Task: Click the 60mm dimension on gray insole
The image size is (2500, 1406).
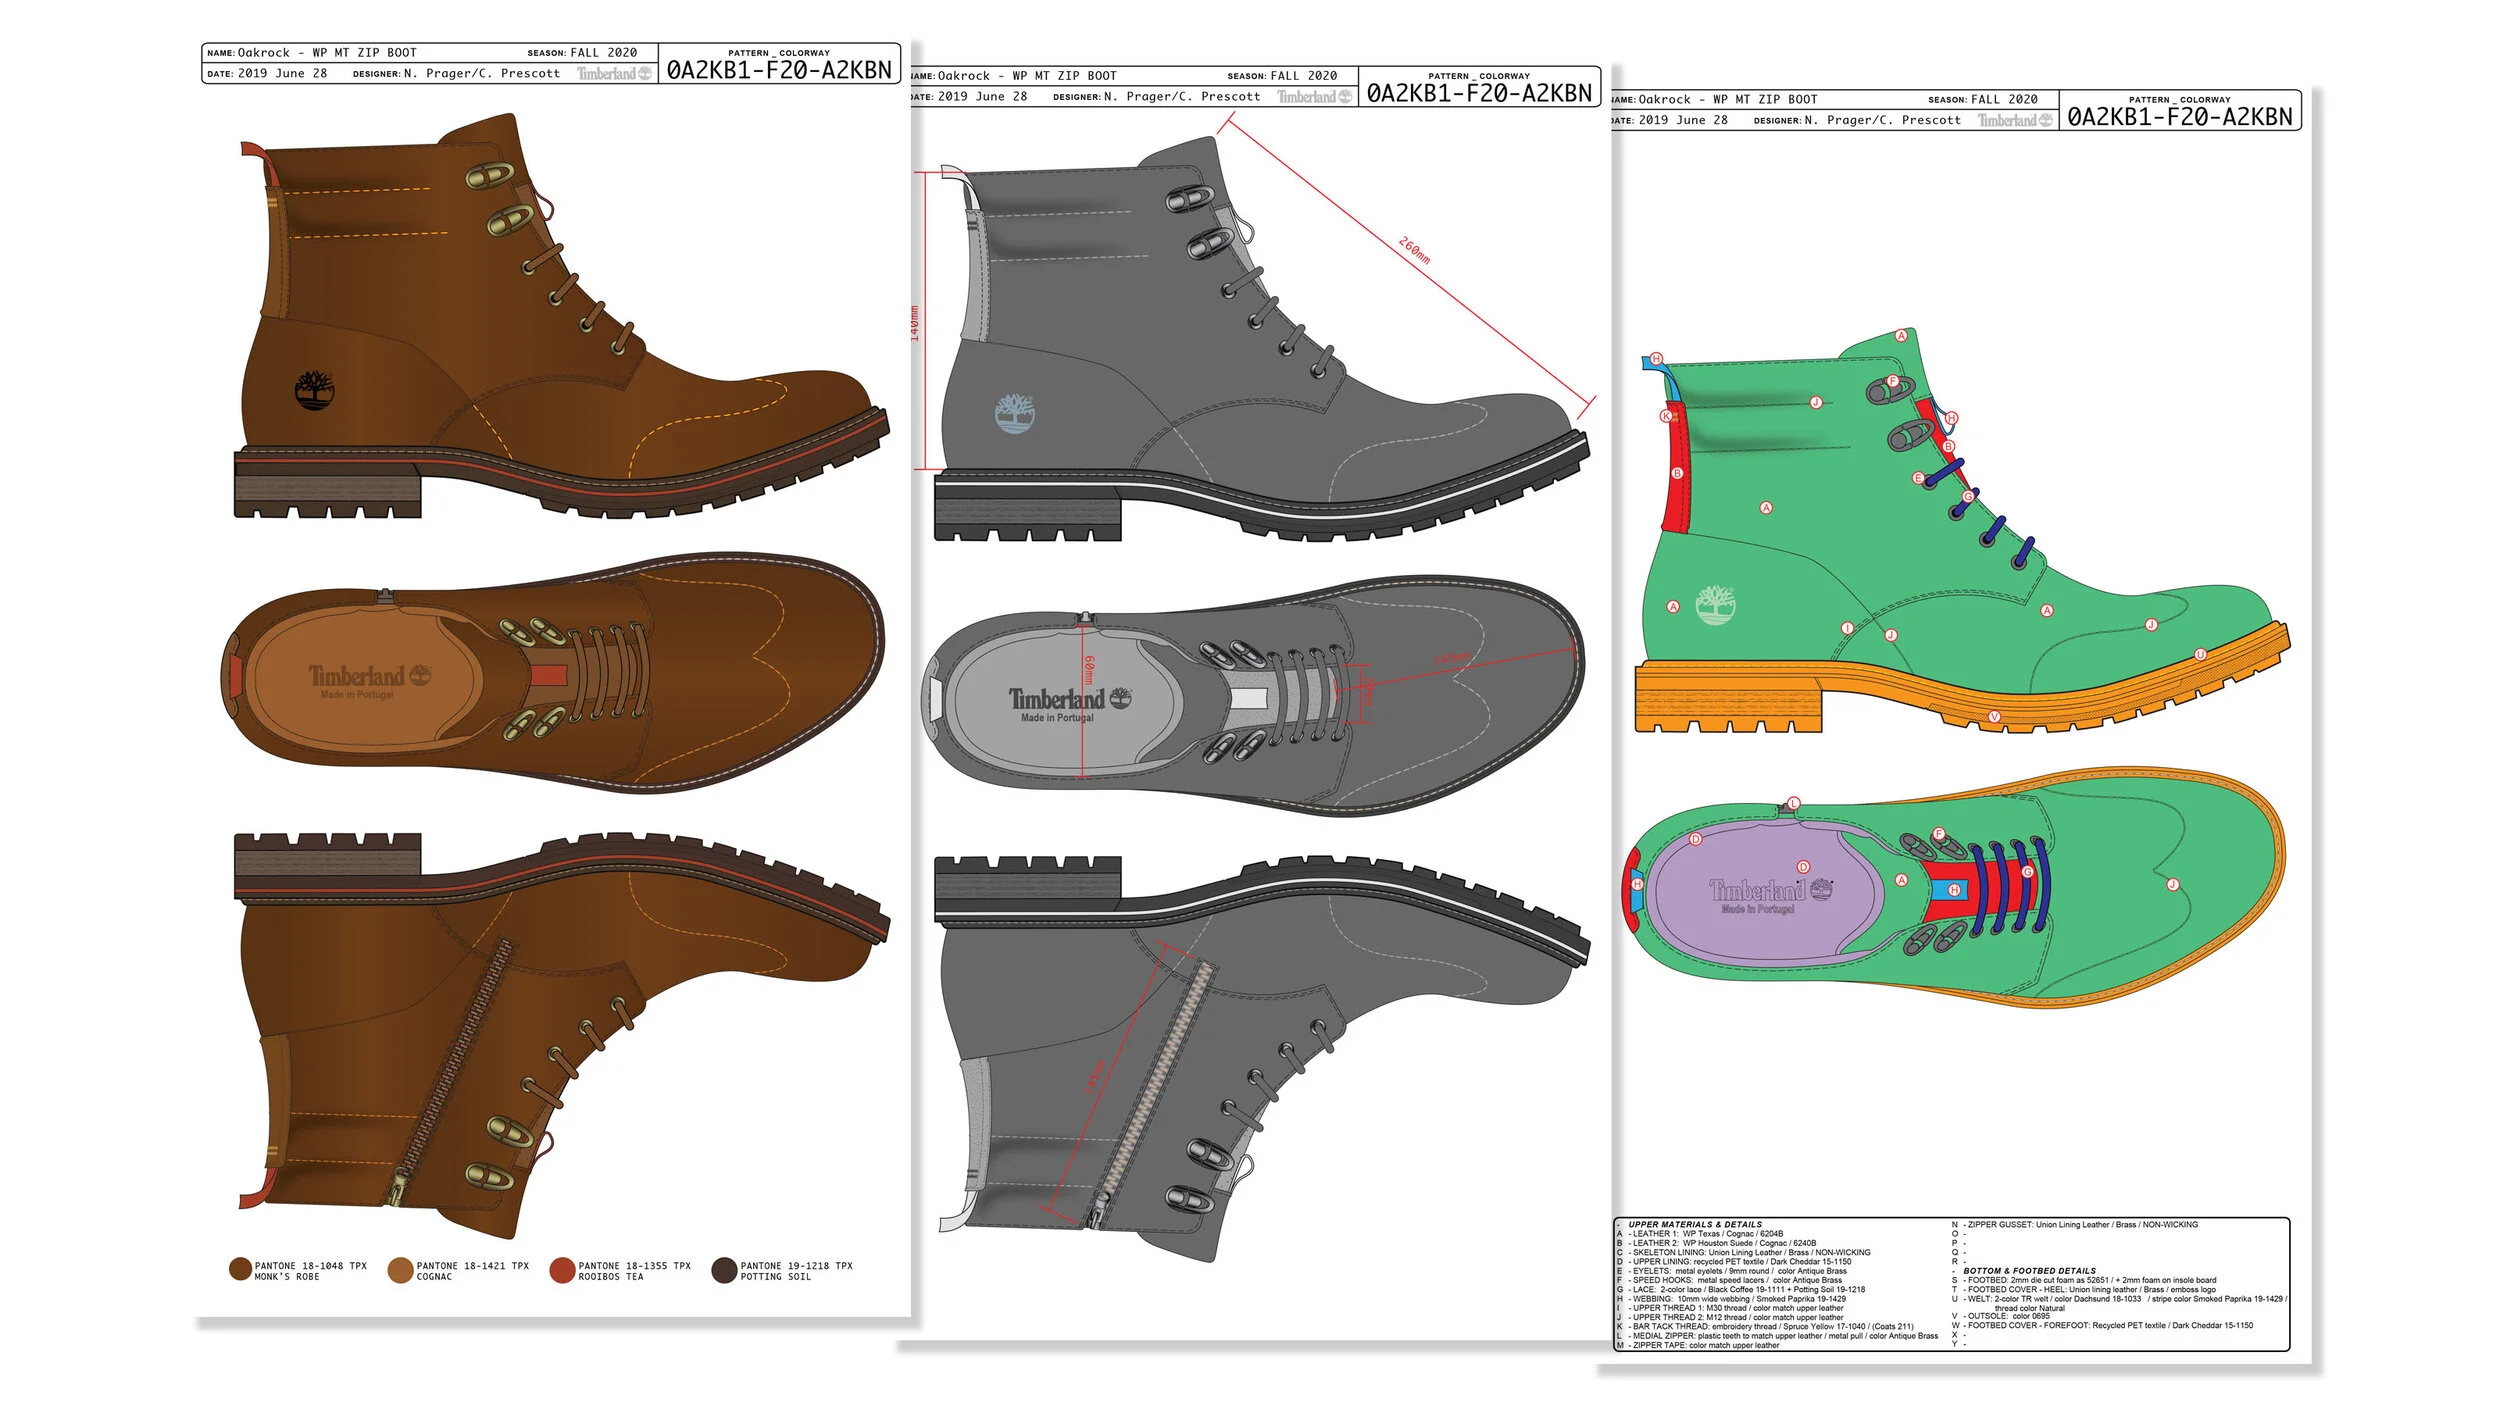Action: 1089,670
